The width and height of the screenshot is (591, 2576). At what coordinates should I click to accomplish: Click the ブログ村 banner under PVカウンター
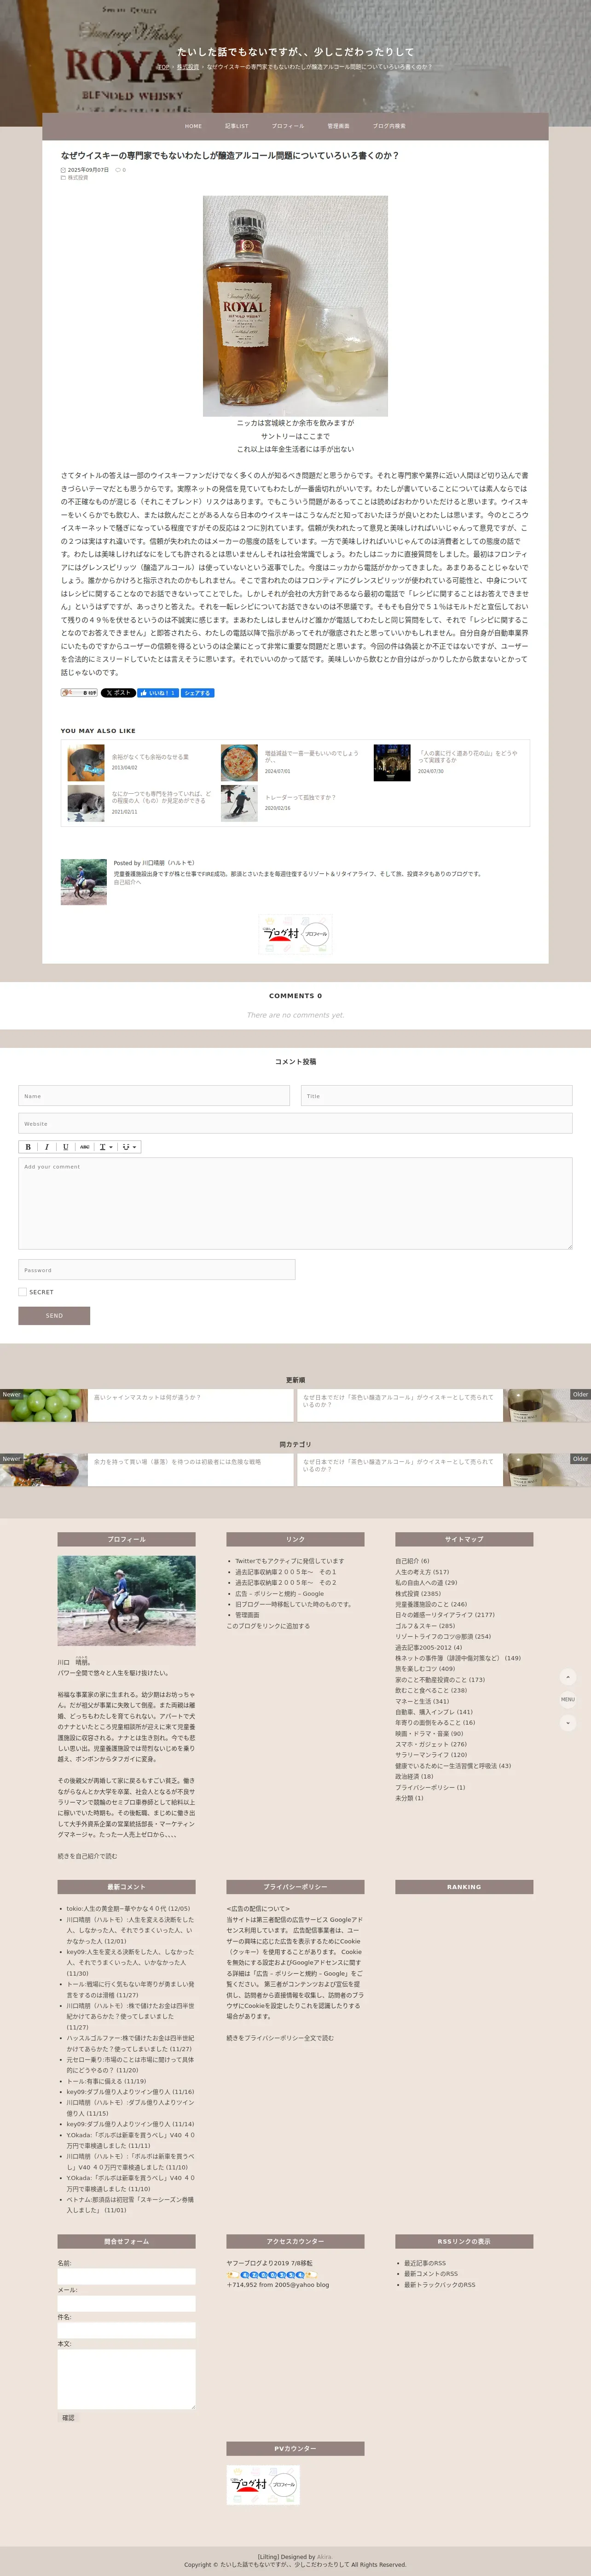(x=263, y=2485)
